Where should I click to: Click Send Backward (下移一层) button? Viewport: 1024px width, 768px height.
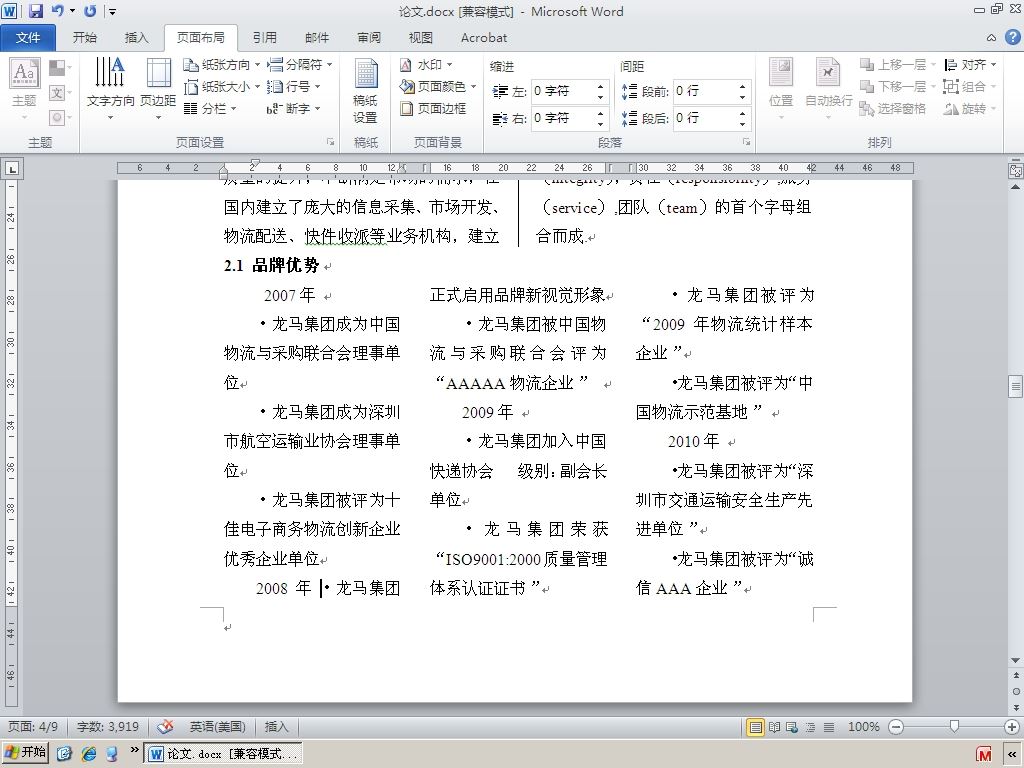(897, 86)
